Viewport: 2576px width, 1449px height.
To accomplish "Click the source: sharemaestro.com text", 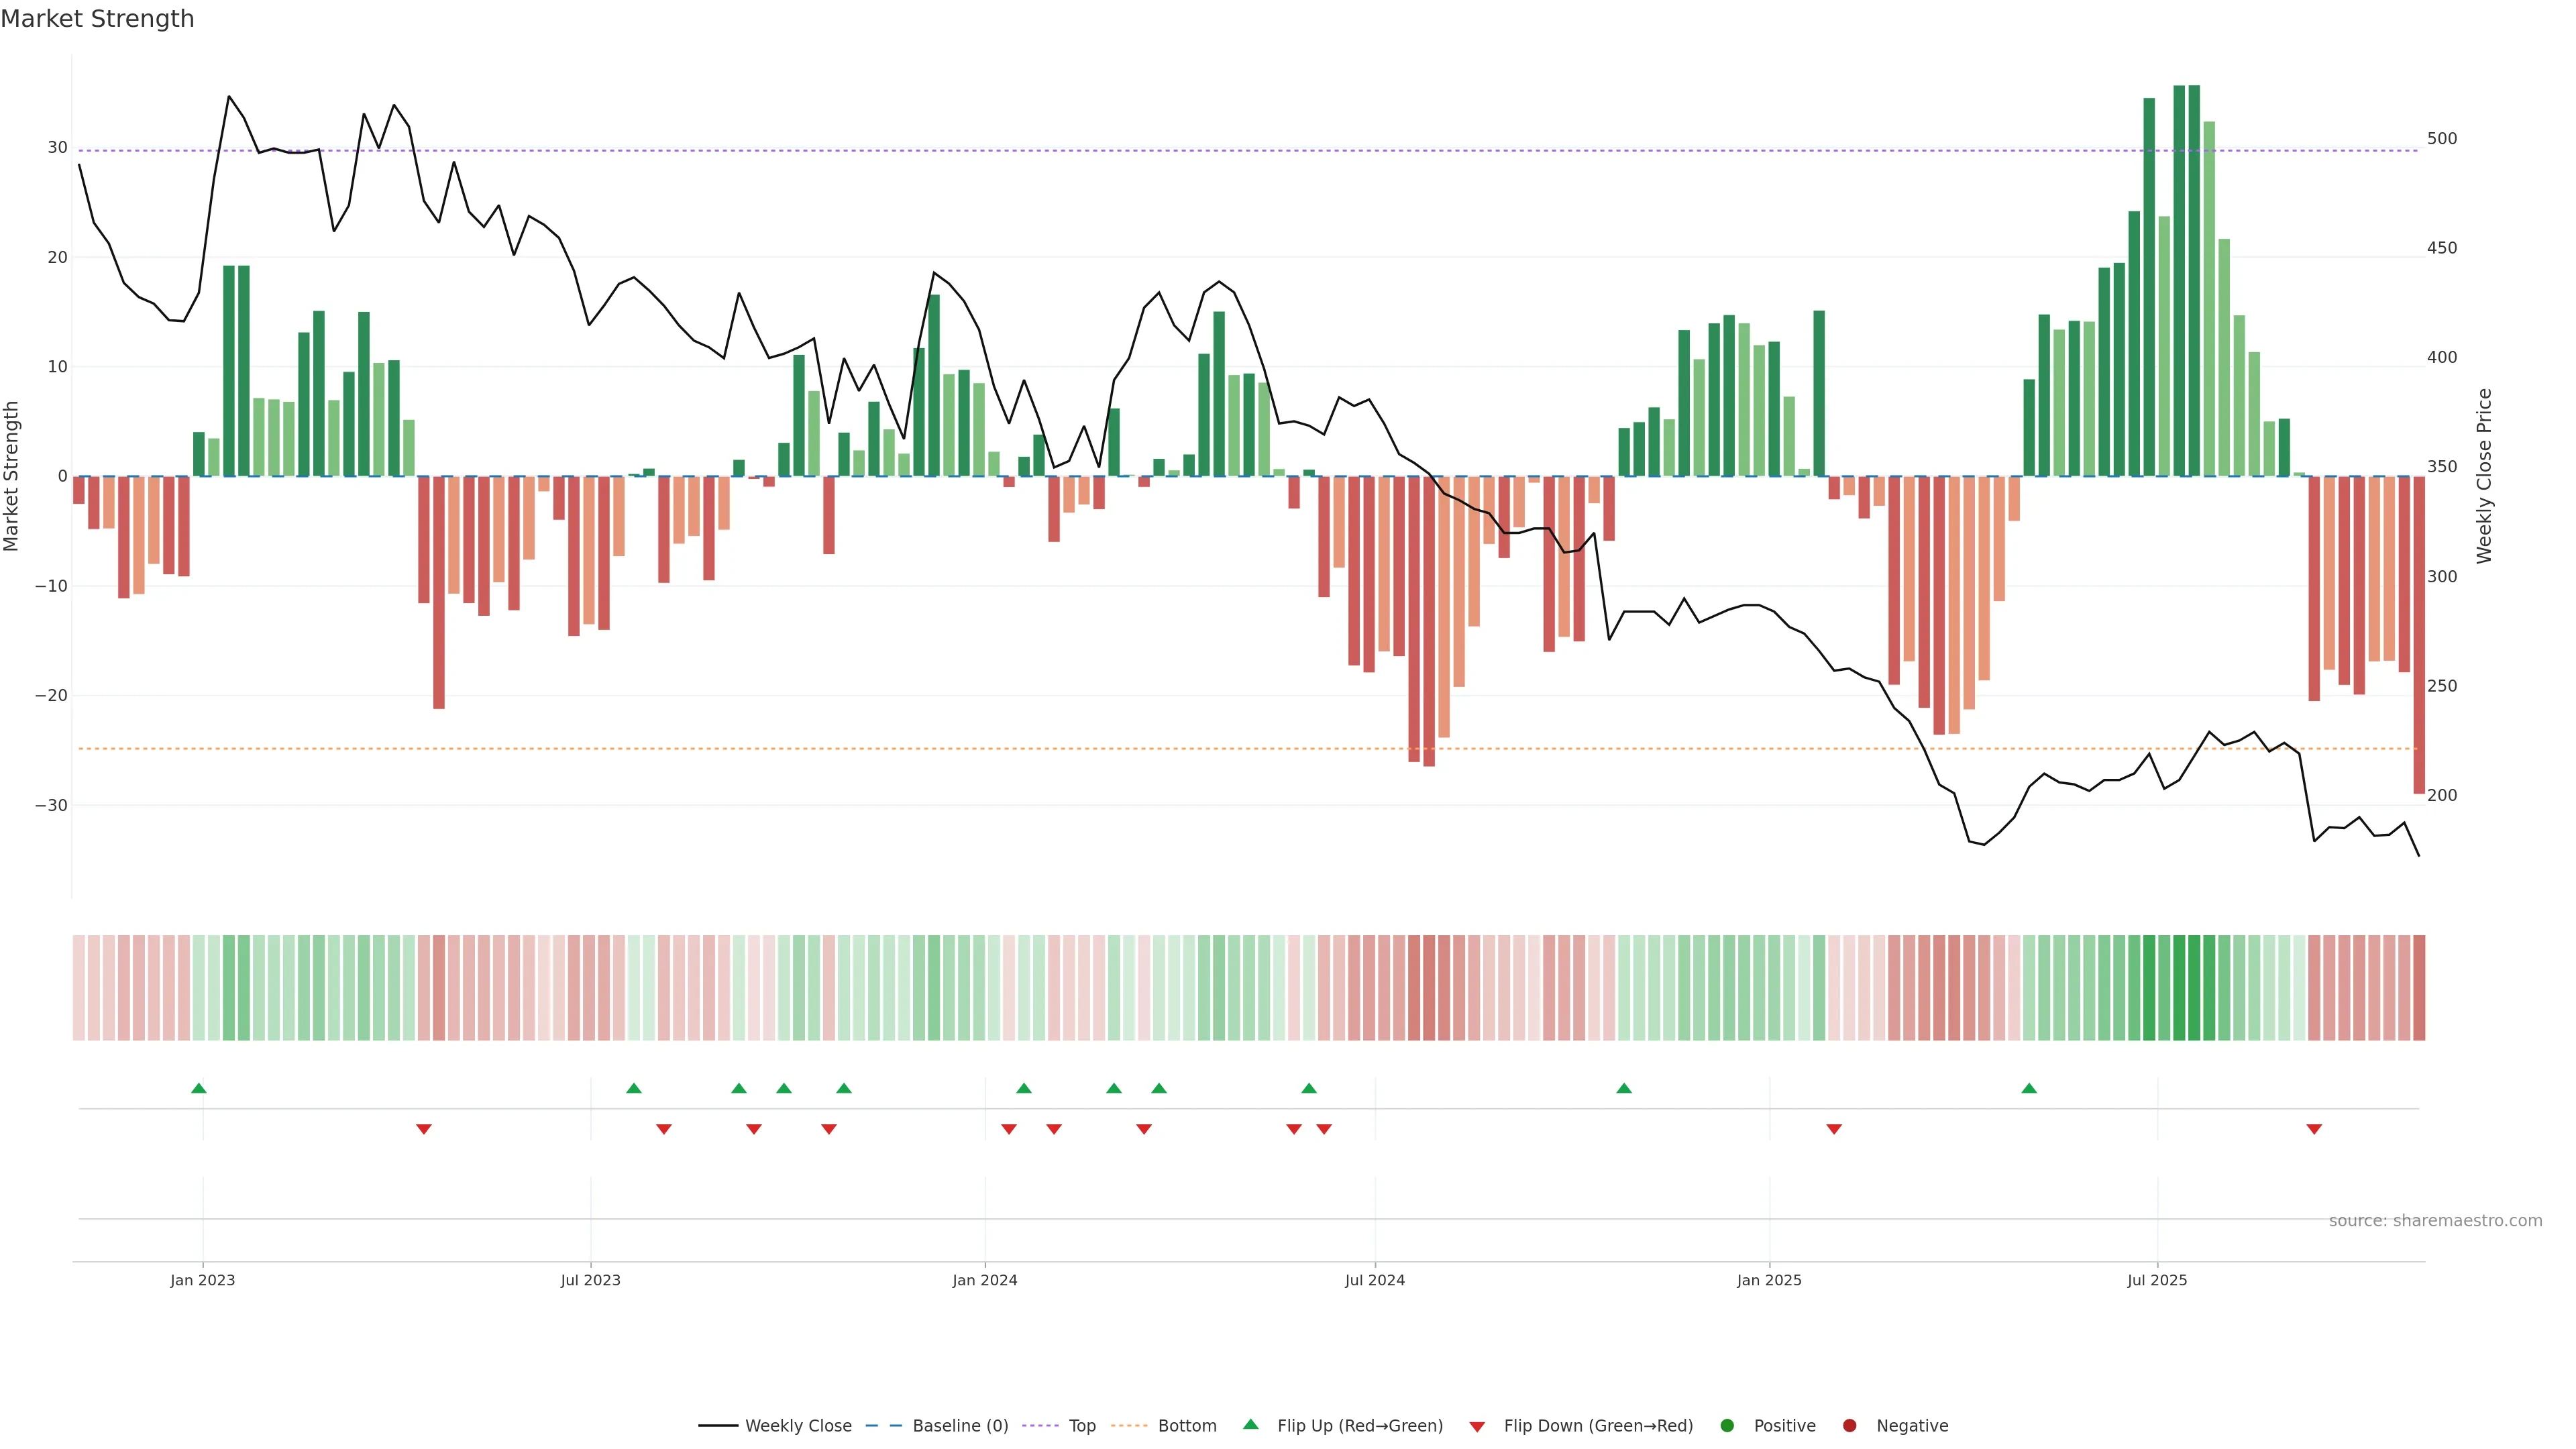I will (2435, 1221).
